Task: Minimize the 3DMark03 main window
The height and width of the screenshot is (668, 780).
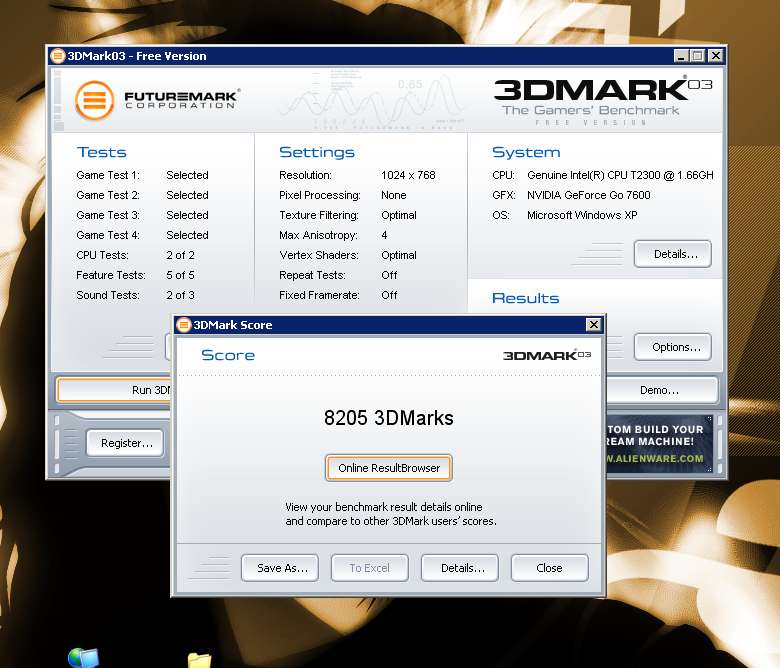Action: tap(681, 56)
